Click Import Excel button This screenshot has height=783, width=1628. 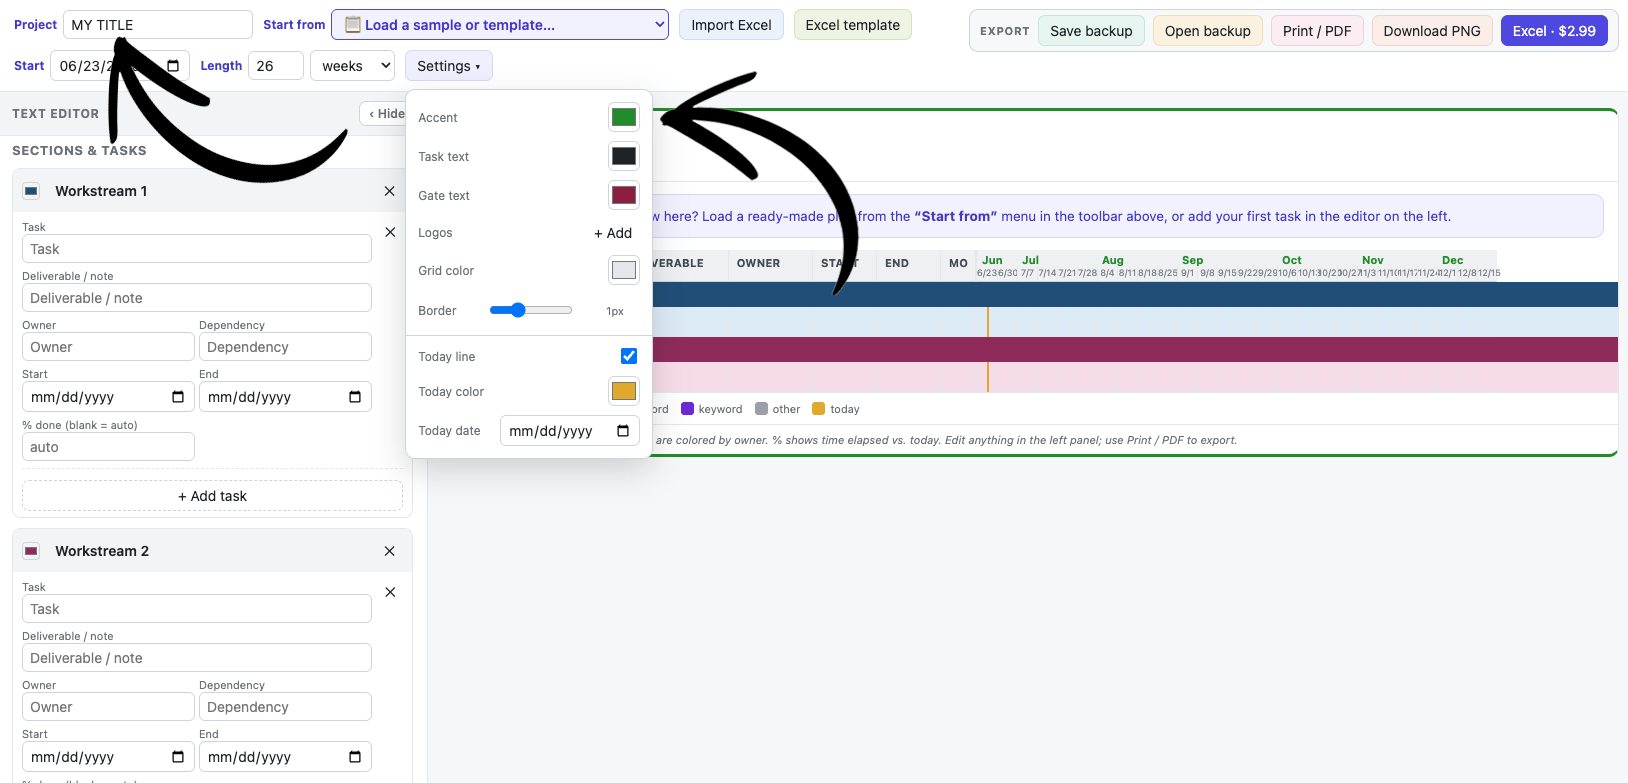click(x=731, y=25)
